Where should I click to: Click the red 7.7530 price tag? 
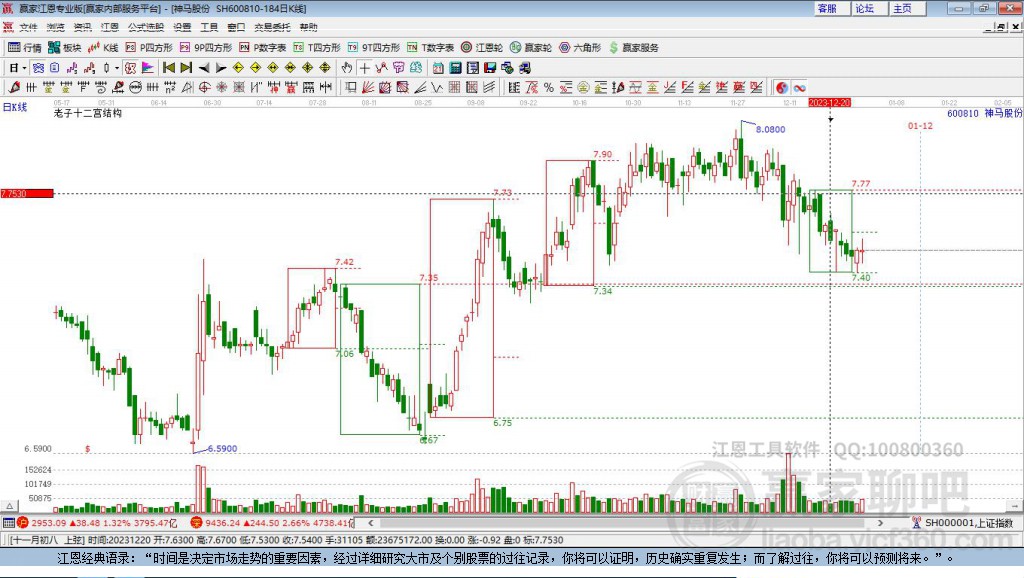click(27, 193)
